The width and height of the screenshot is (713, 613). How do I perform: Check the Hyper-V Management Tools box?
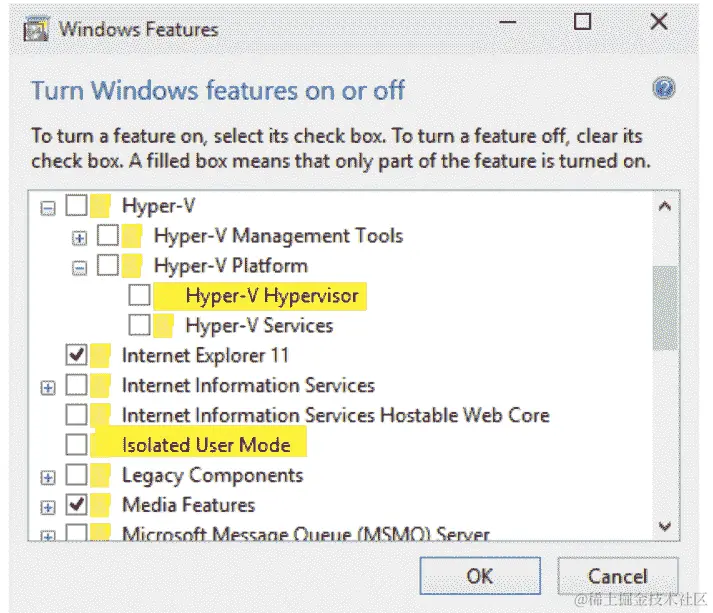click(x=108, y=235)
